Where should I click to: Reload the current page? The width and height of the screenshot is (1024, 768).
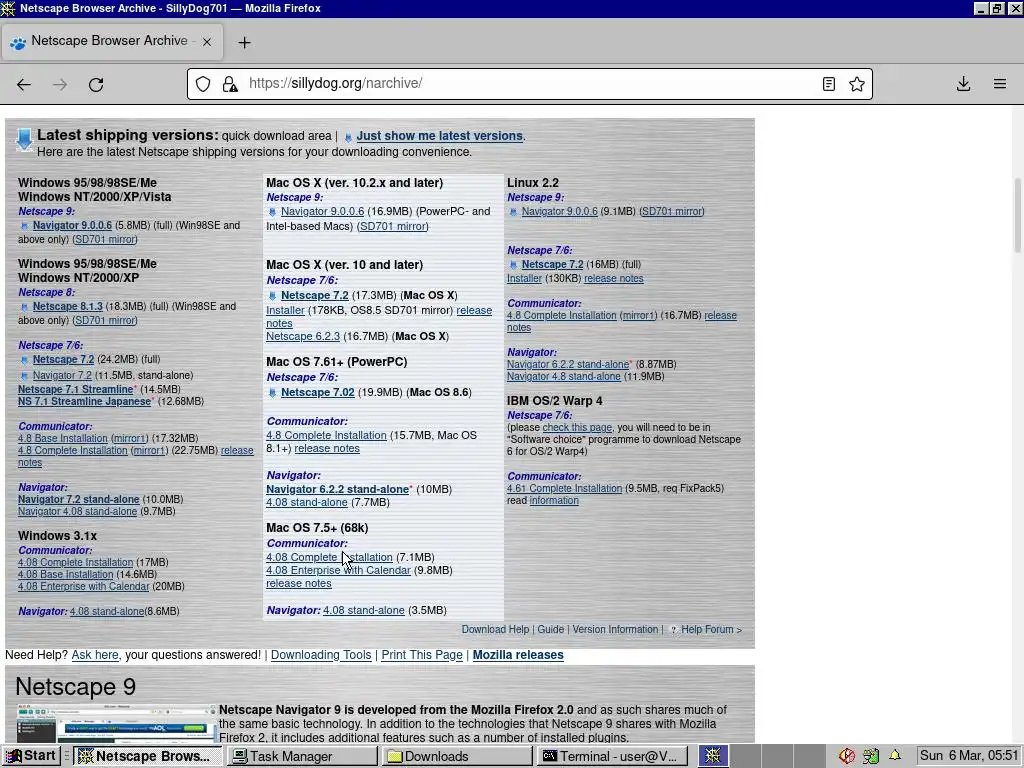click(x=96, y=84)
